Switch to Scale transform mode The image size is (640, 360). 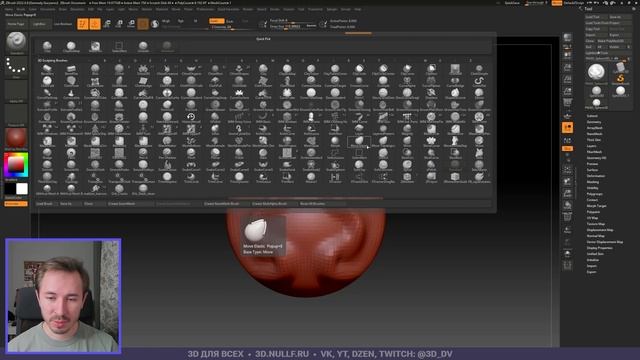(119, 24)
